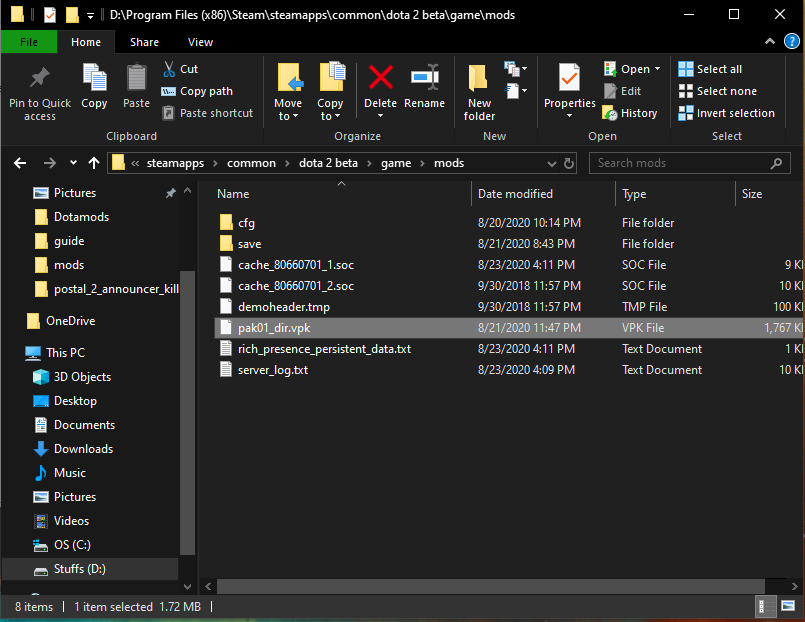Open the Easy access dropdown icon
The width and height of the screenshot is (805, 622).
click(x=516, y=91)
